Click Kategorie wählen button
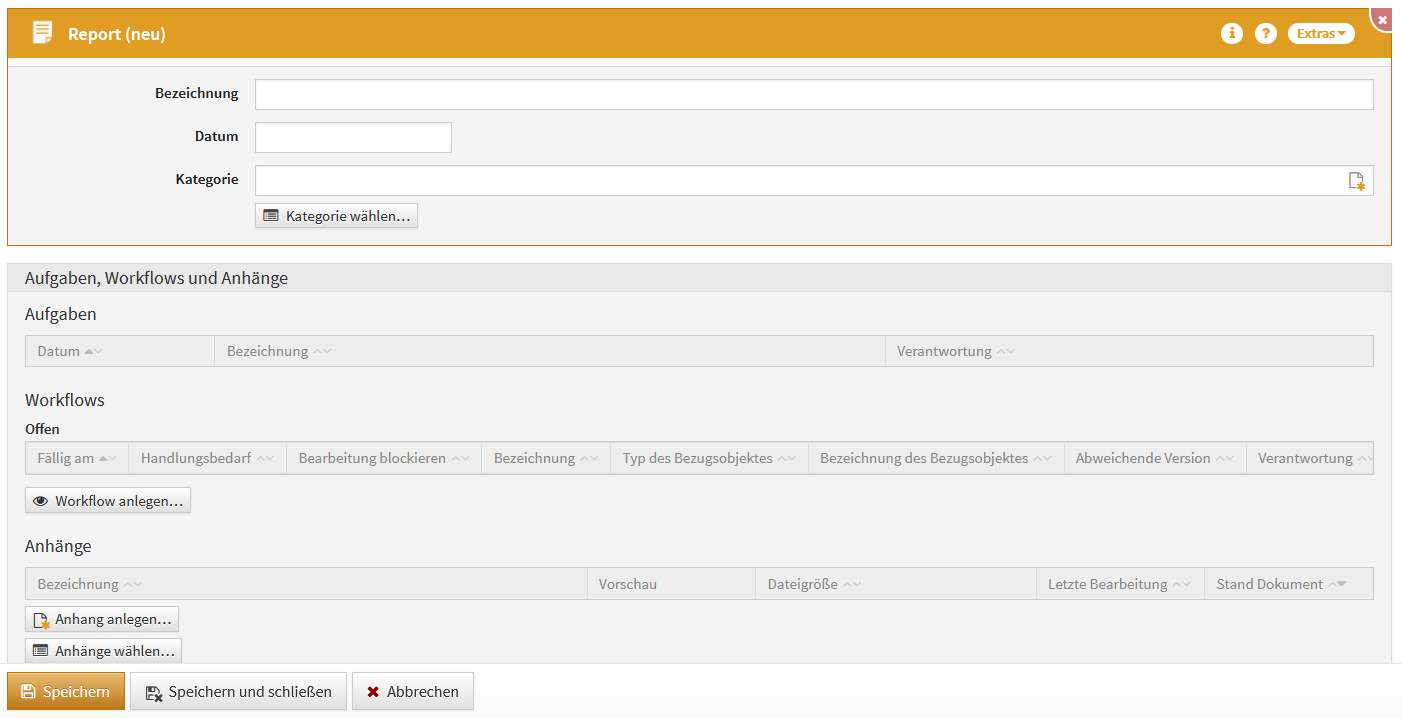Image resolution: width=1402 pixels, height=718 pixels. click(336, 216)
